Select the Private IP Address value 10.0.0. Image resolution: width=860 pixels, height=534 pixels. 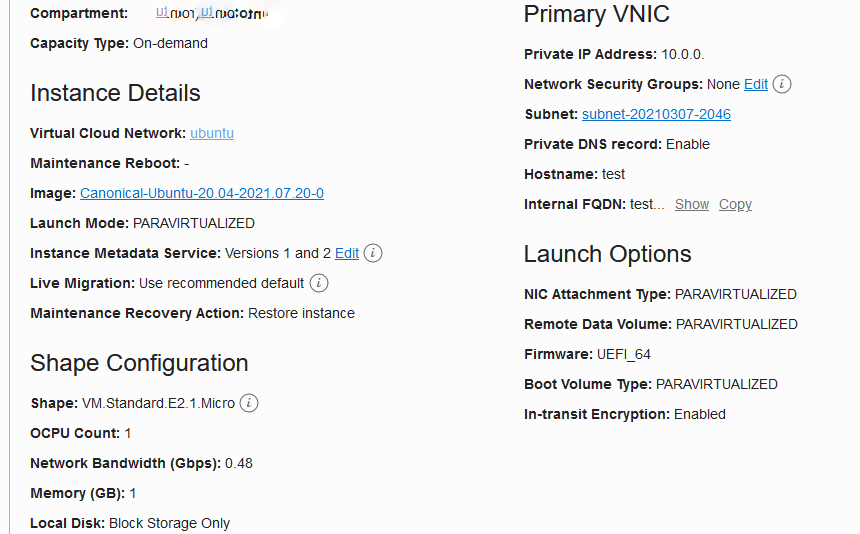[x=683, y=54]
